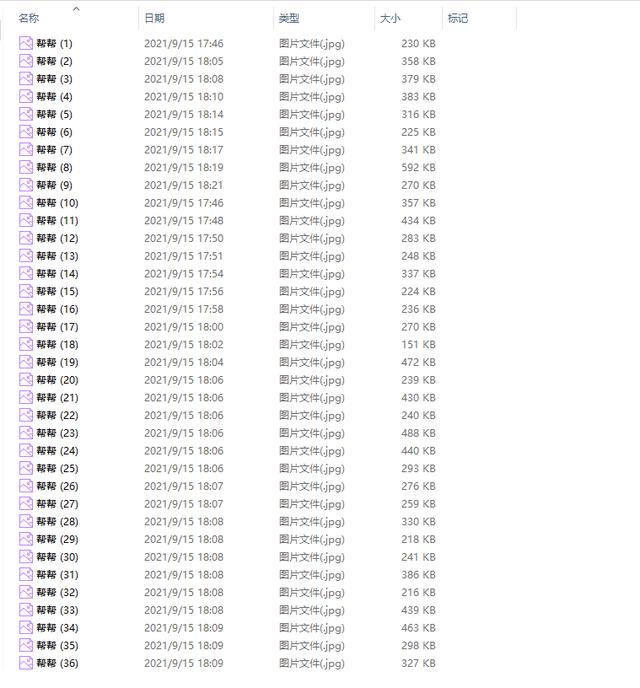
Task: Select the file named 帮帮 (20)
Action: point(57,380)
